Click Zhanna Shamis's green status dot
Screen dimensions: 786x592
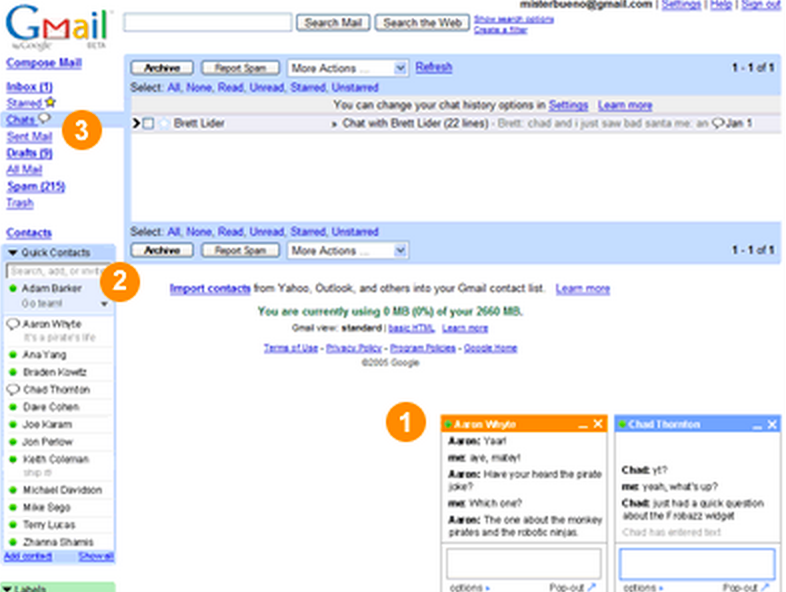pyautogui.click(x=13, y=542)
